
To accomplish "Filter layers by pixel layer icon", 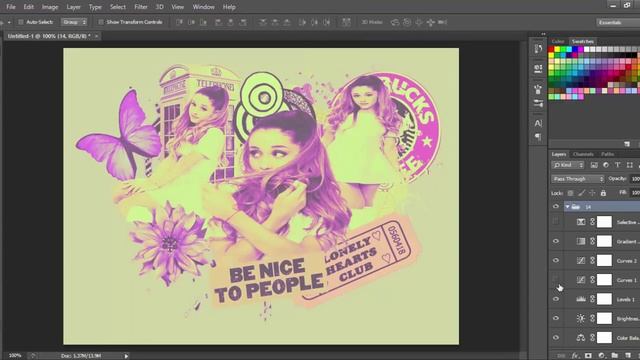I will click(594, 165).
